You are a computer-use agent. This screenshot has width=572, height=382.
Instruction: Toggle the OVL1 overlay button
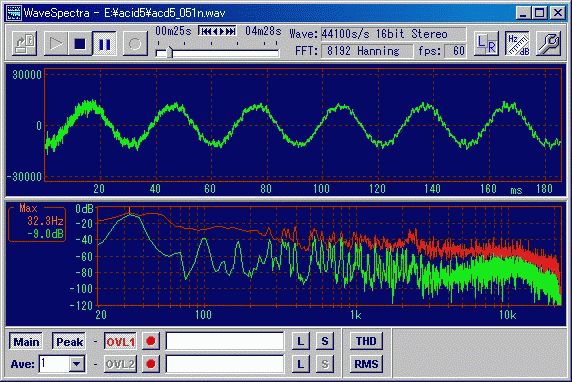coord(120,342)
